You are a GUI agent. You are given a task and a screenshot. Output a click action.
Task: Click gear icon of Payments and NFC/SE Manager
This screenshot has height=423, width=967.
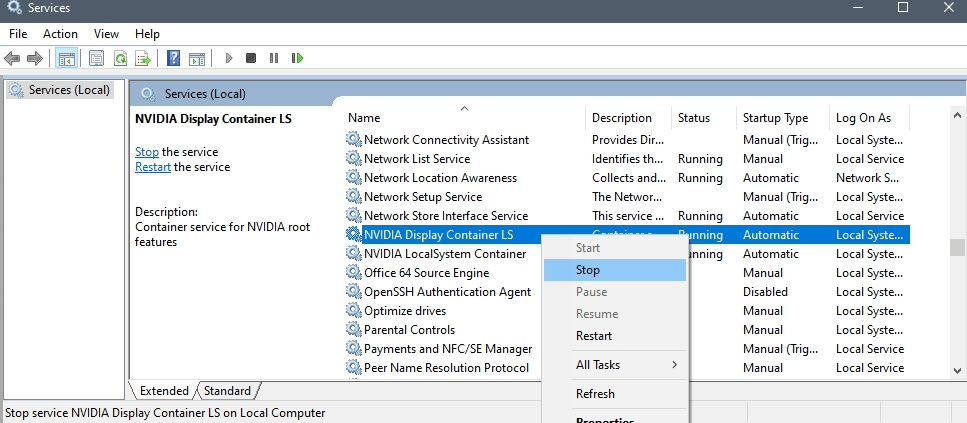pyautogui.click(x=353, y=348)
